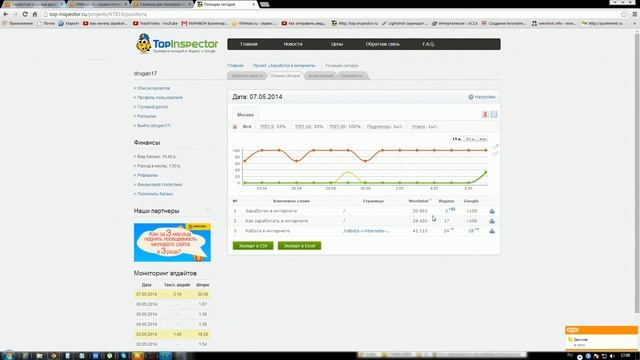
Task: Open chart icon for Работа в интернете row
Action: pyautogui.click(x=492, y=231)
